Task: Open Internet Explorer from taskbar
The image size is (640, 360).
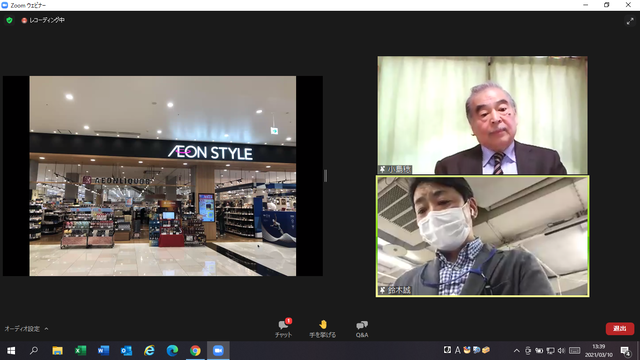Action: (149, 351)
